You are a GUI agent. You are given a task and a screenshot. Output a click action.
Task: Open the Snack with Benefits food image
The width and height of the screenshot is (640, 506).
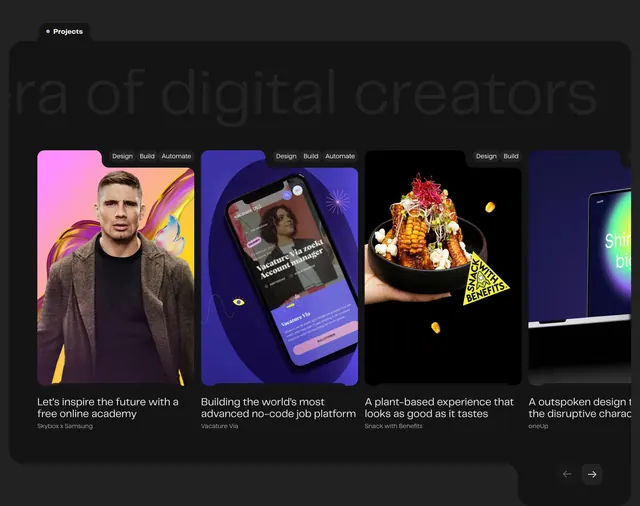[x=443, y=268]
